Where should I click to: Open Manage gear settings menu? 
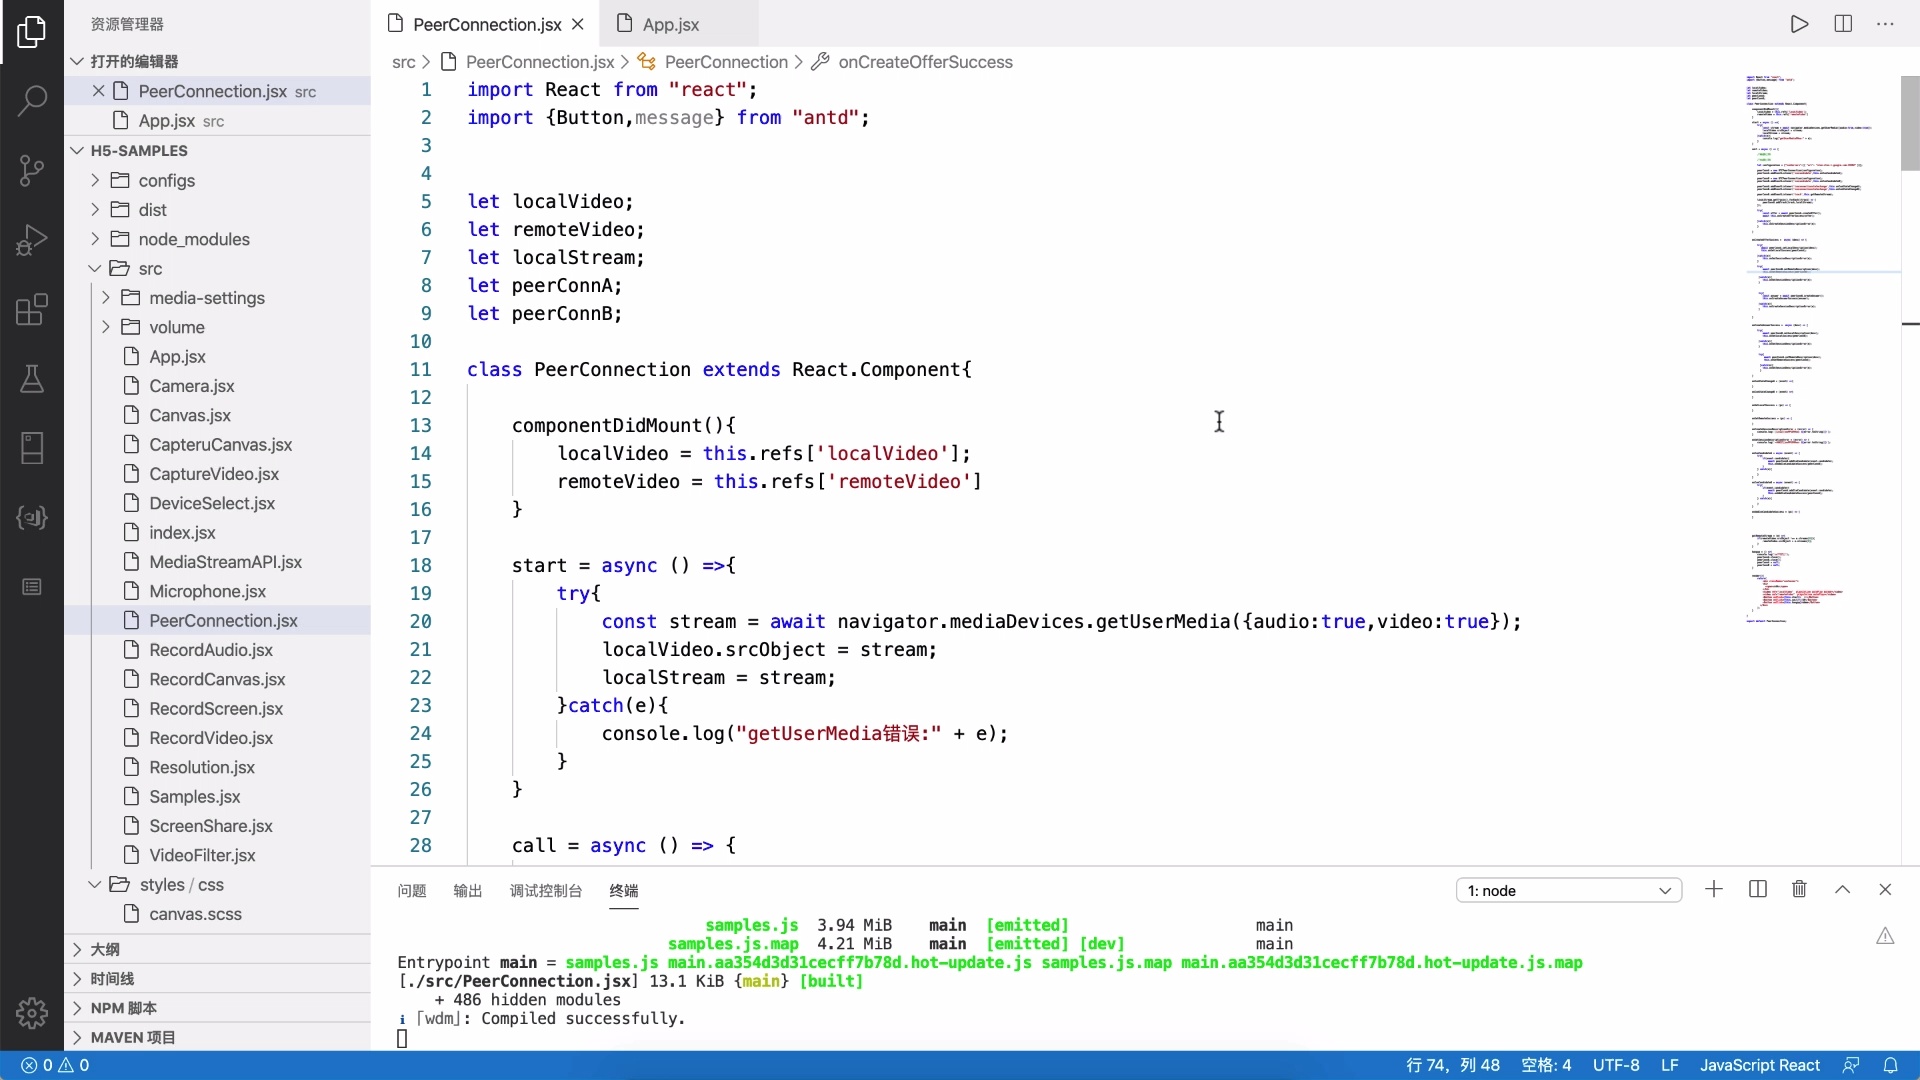[x=32, y=1013]
